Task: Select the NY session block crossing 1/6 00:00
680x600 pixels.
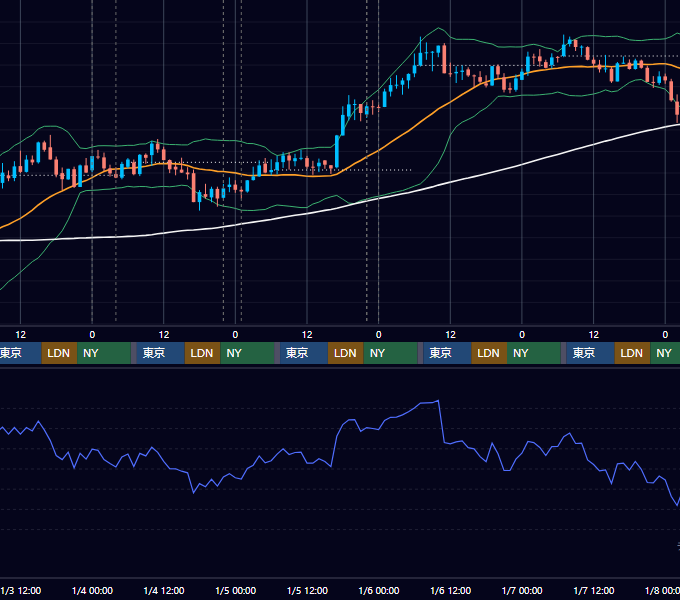Action: pos(390,353)
